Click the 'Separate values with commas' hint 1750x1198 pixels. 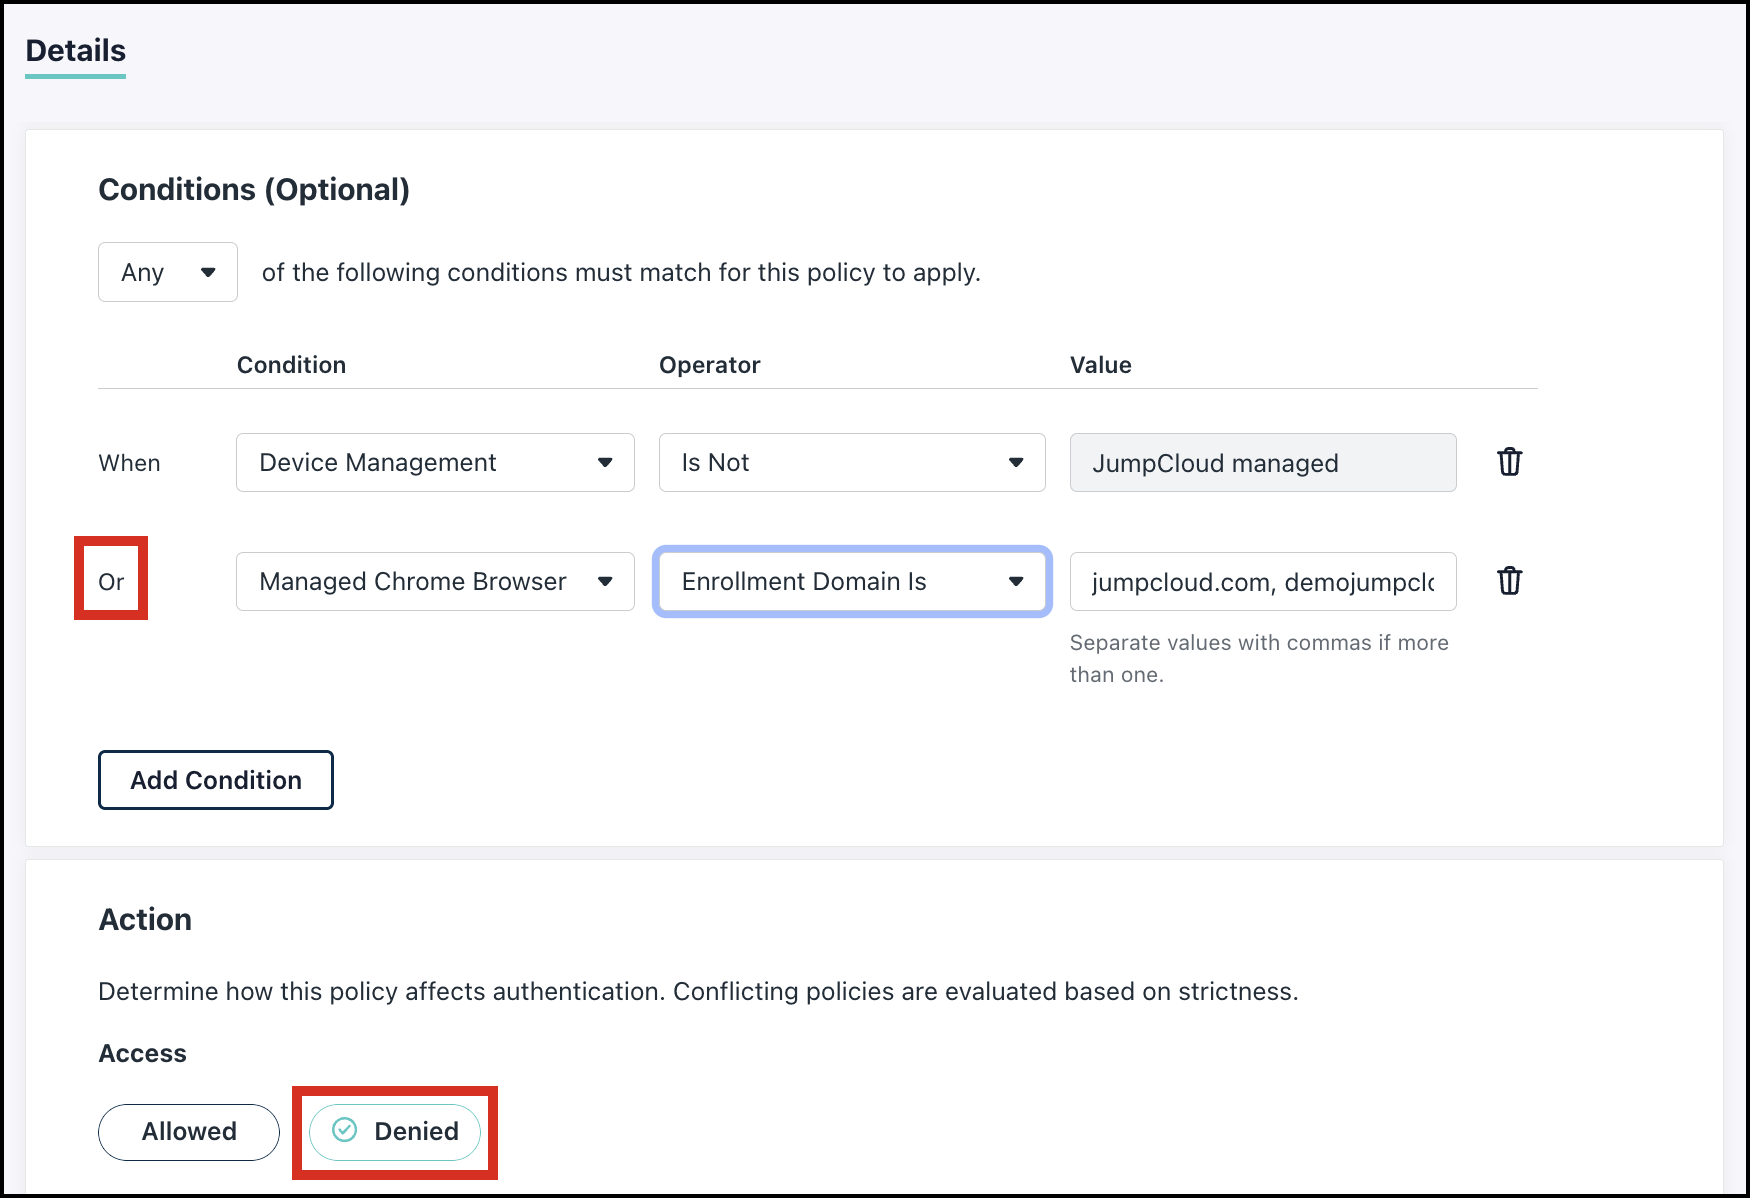1259,658
